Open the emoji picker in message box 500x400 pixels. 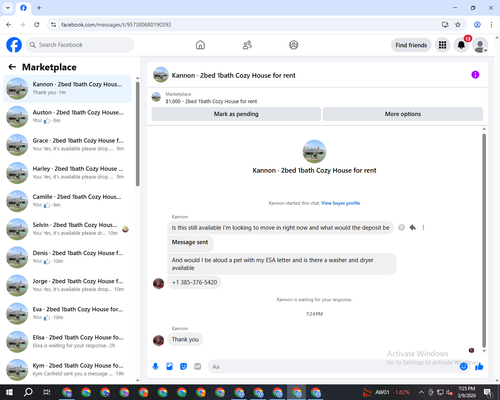463,367
